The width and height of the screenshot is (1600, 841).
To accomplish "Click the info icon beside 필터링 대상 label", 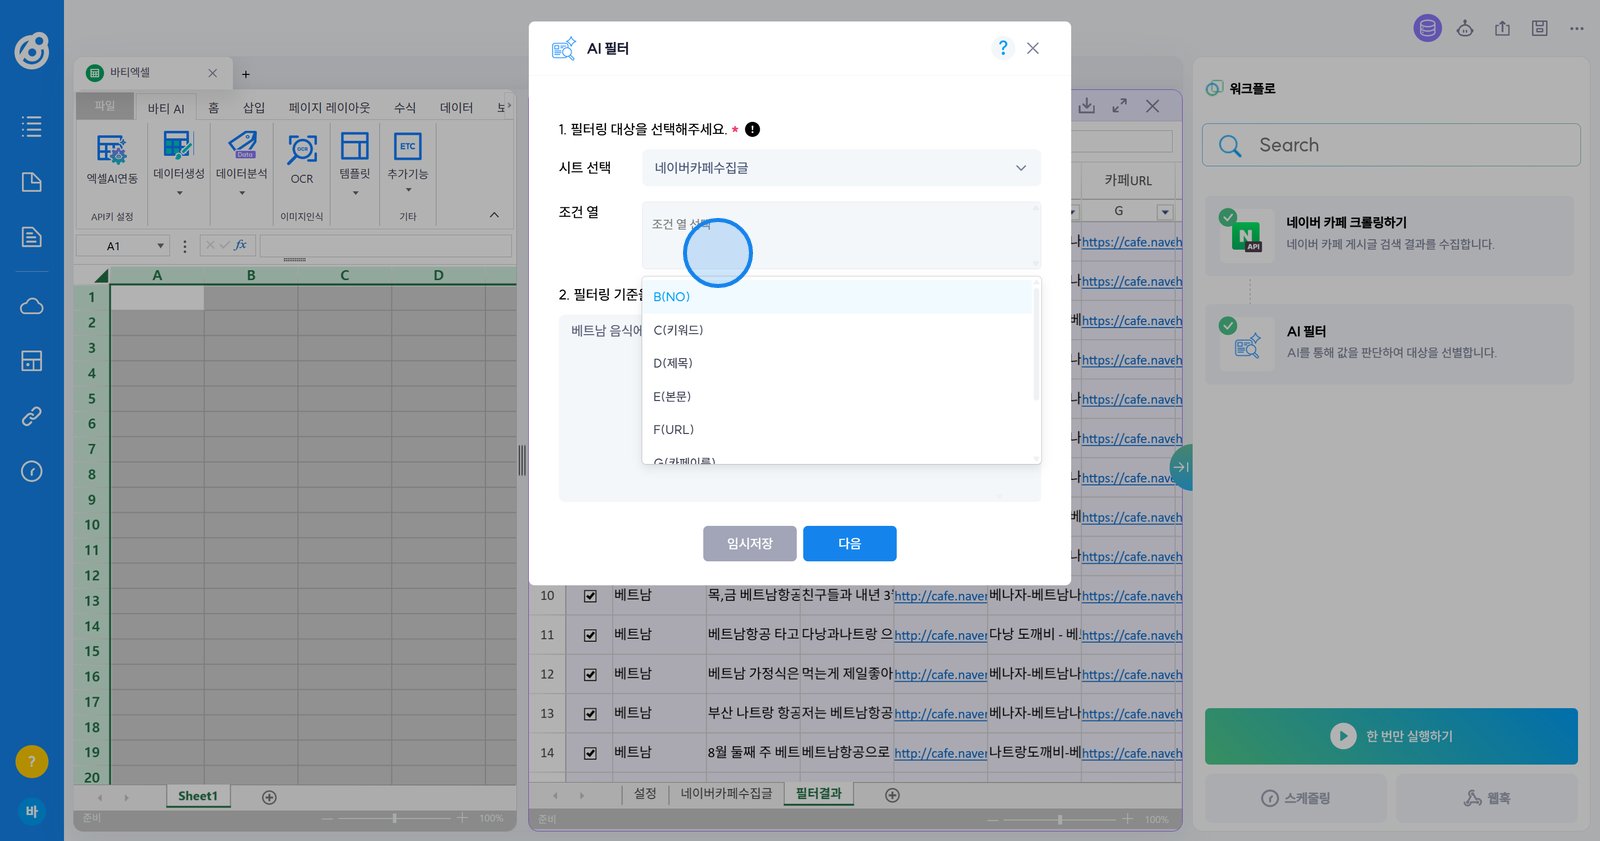I will [753, 129].
